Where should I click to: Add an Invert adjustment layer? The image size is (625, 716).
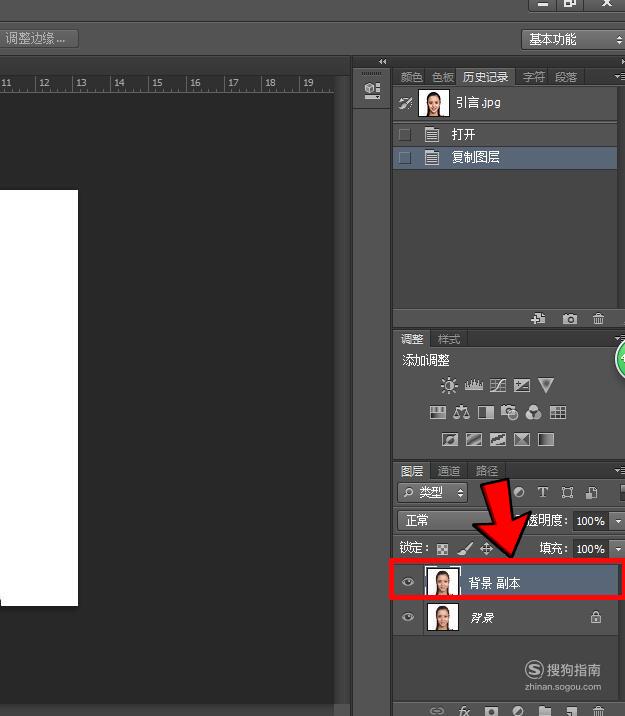(450, 440)
